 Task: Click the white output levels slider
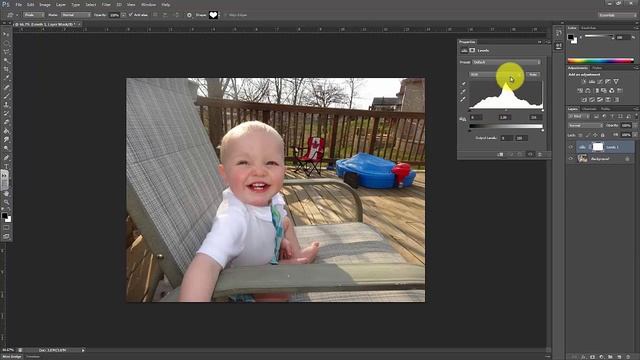542,130
